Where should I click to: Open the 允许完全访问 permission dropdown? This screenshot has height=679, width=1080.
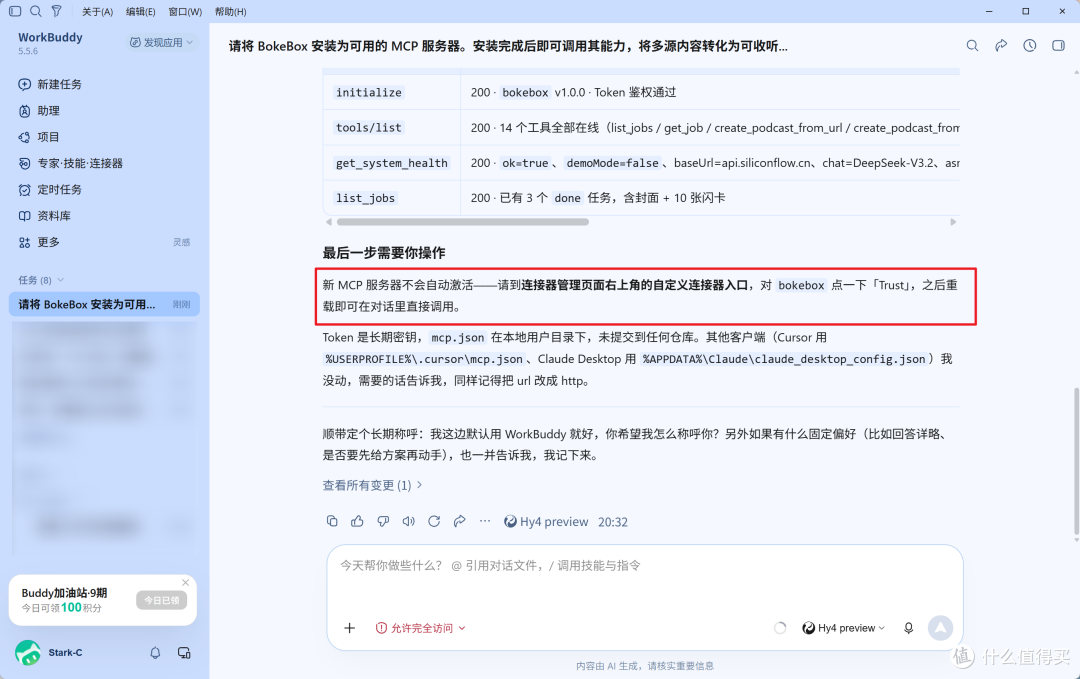(x=421, y=628)
